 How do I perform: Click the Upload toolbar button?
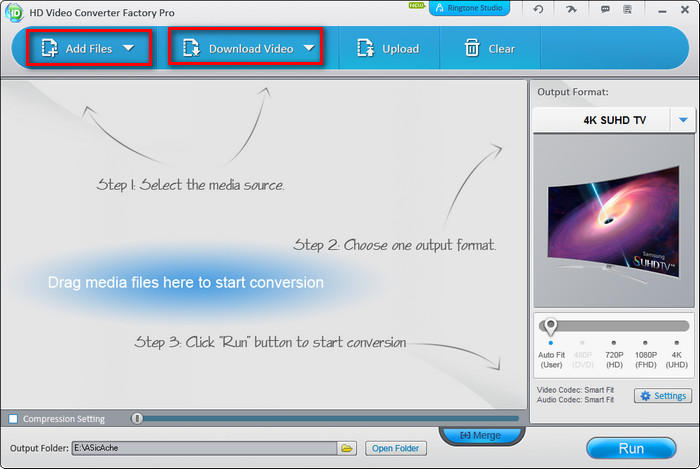388,48
